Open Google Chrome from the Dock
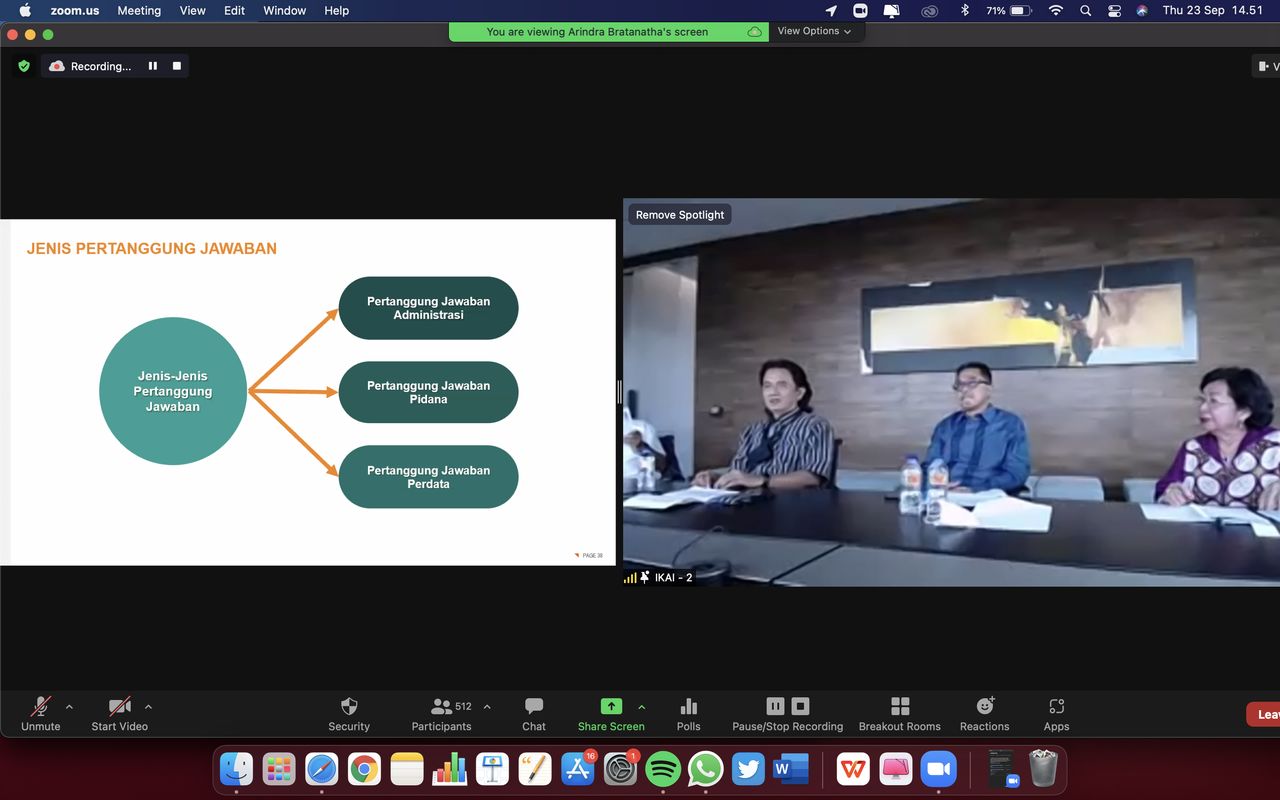Viewport: 1280px width, 800px height. coord(365,768)
